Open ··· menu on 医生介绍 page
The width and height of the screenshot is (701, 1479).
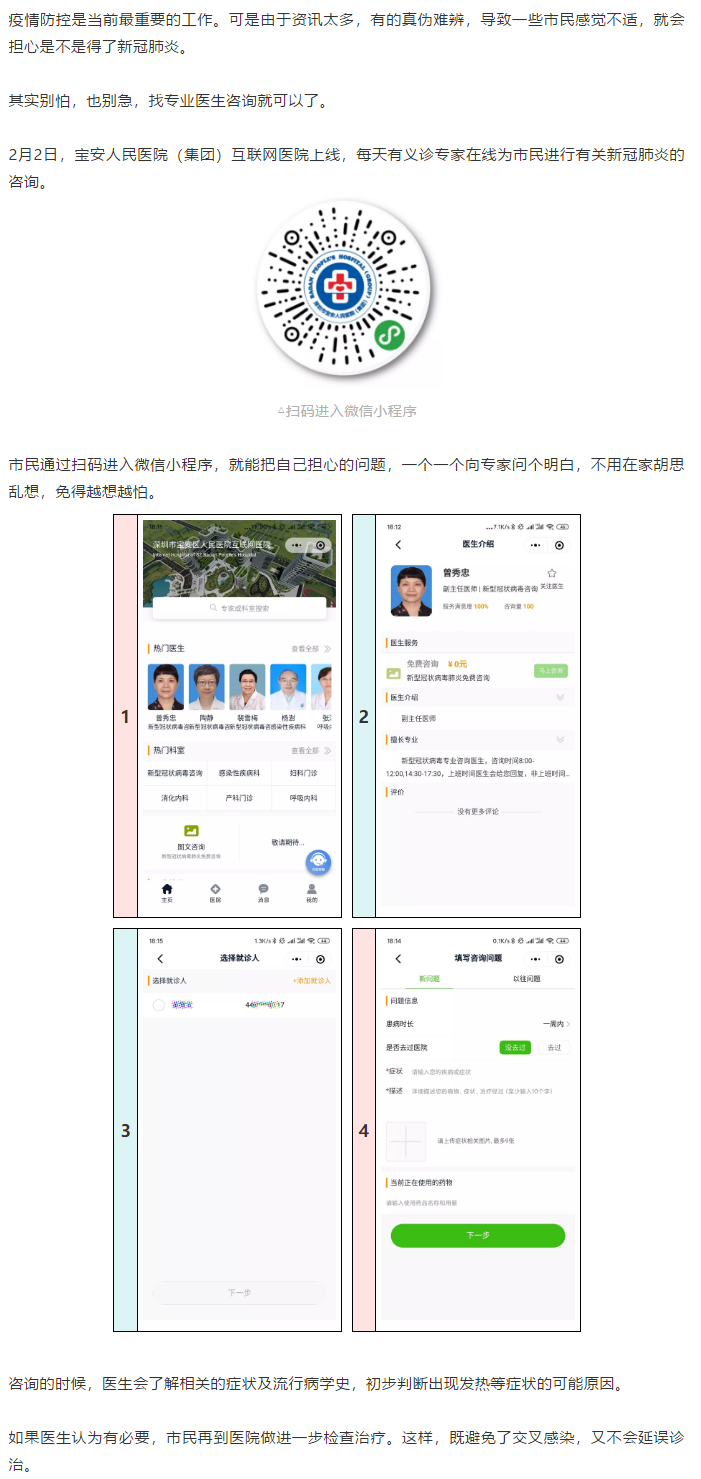(x=536, y=545)
